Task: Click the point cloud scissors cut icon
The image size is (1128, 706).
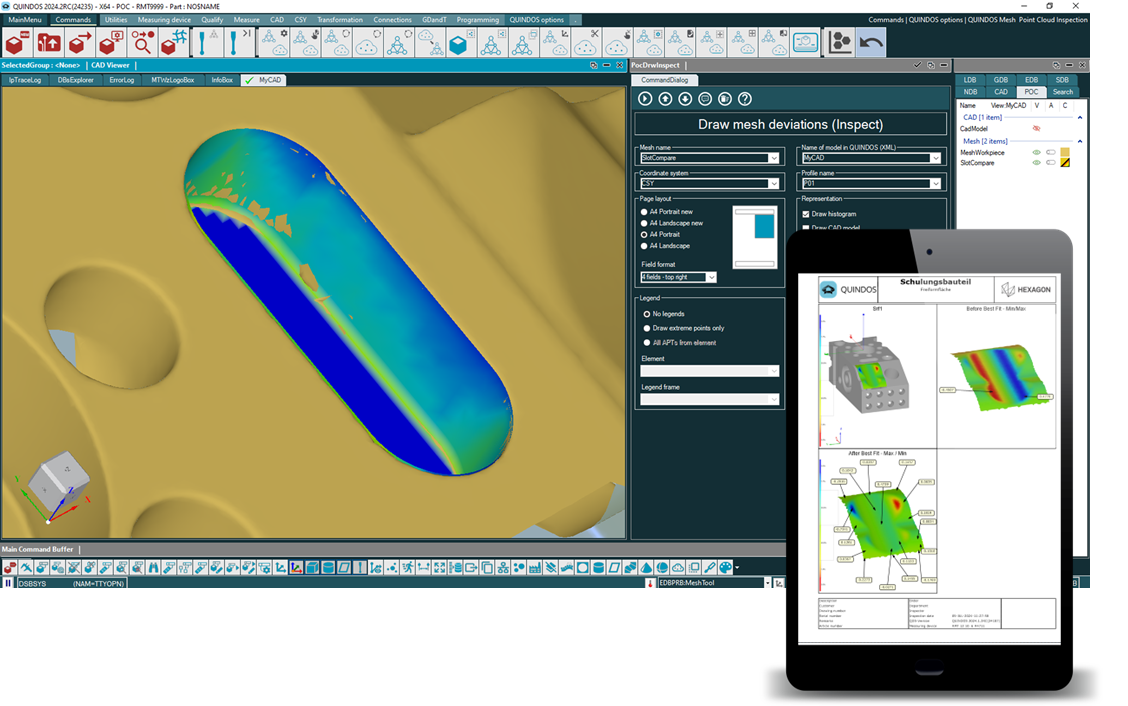Action: click(586, 43)
